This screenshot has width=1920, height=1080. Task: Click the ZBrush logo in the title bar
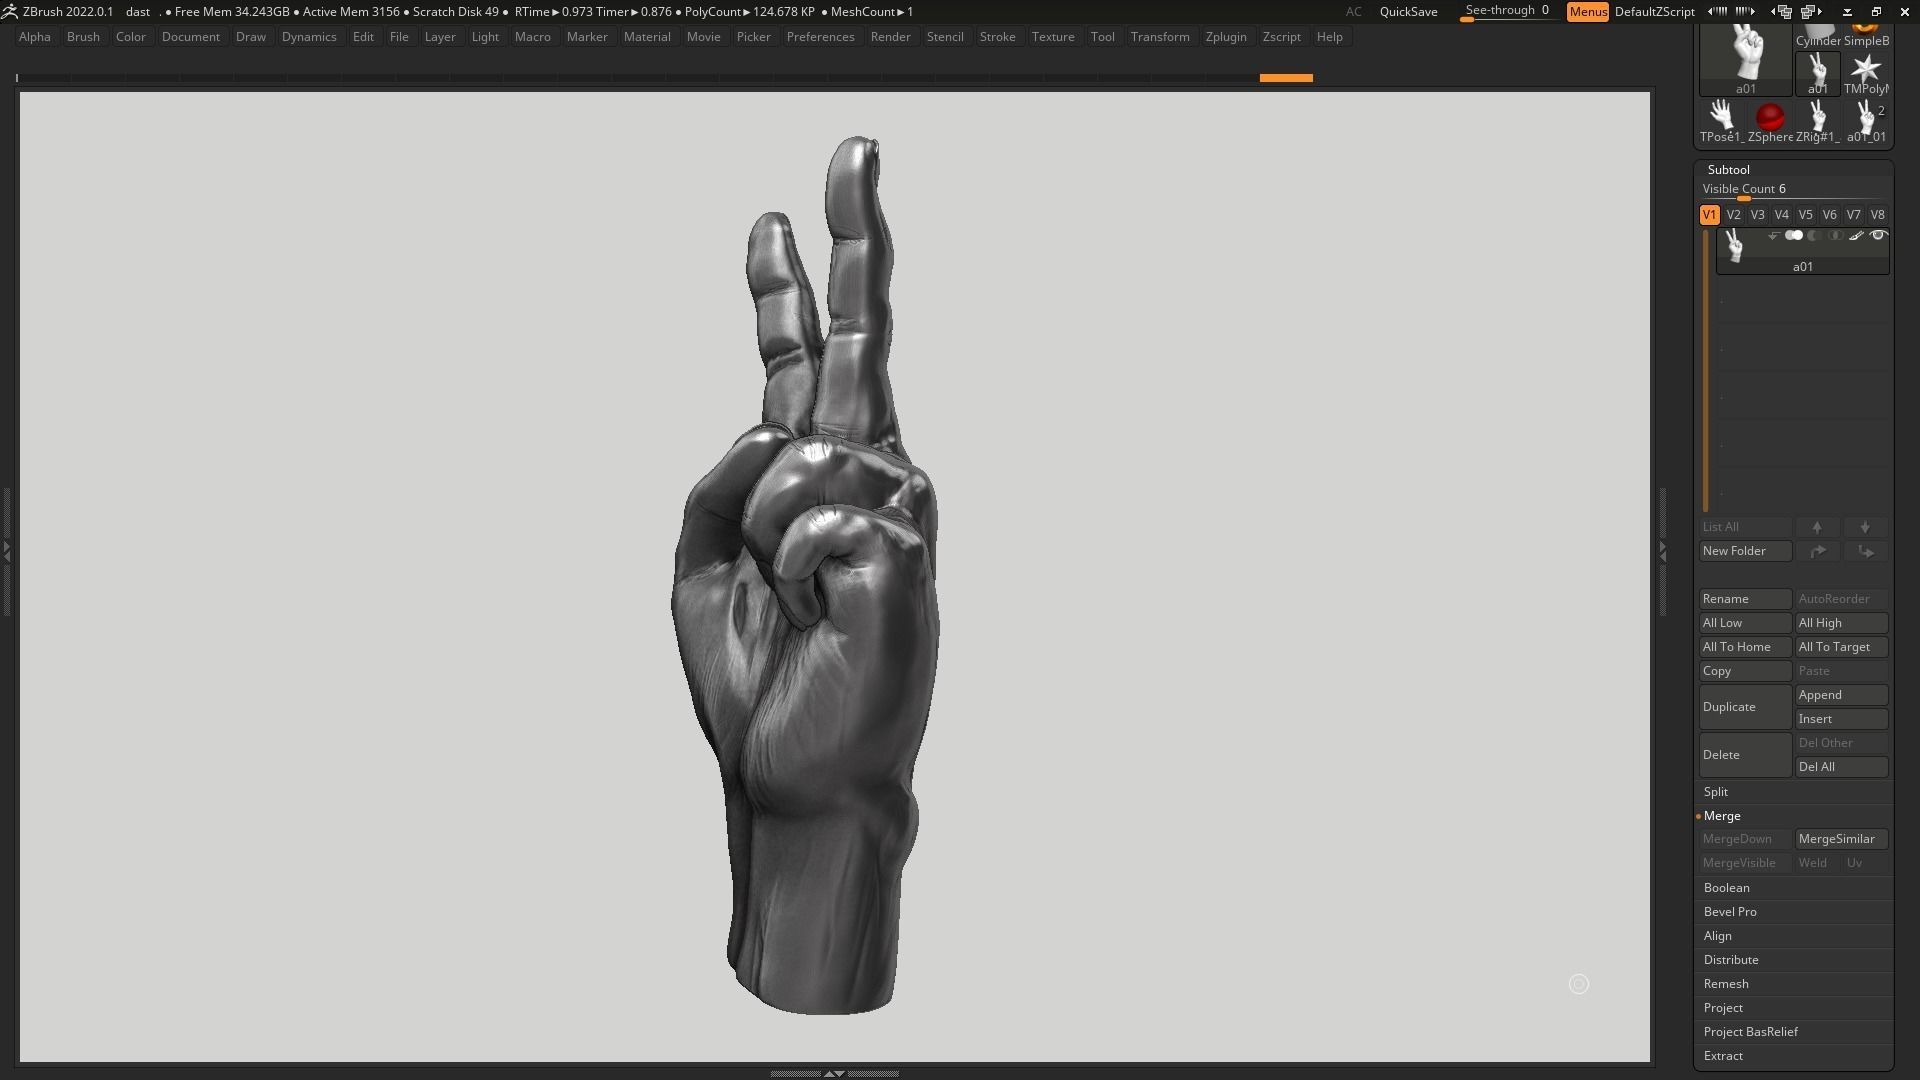click(x=9, y=11)
